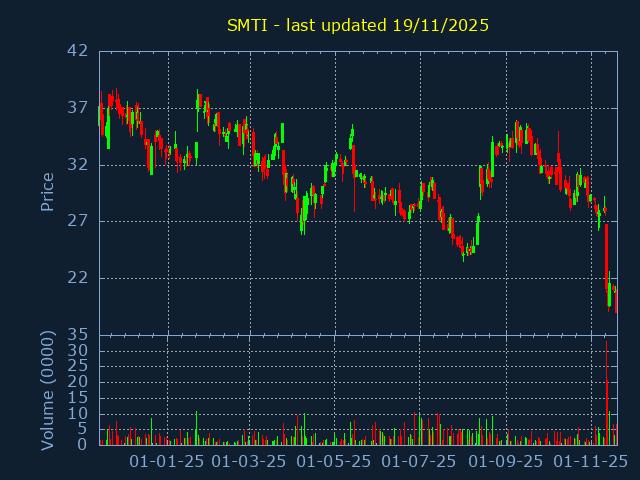Screen dimensions: 640x480
Task: Click the Price axis label
Action: coord(47,191)
